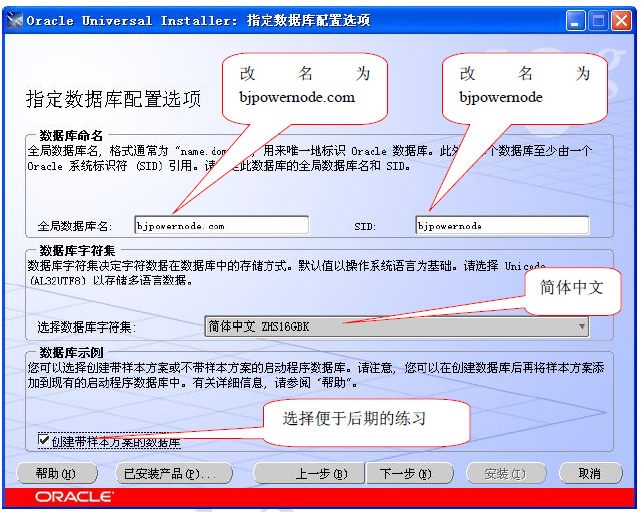
Task: Click the SID: label
Action: coord(365,226)
